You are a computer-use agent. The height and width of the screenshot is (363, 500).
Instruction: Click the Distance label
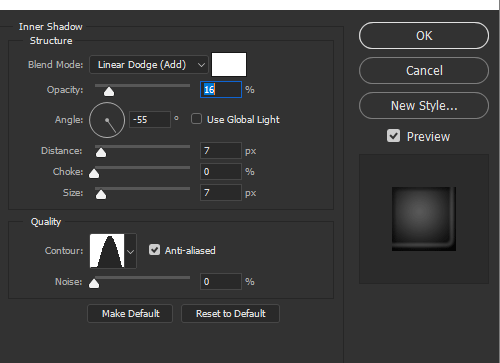pyautogui.click(x=62, y=151)
